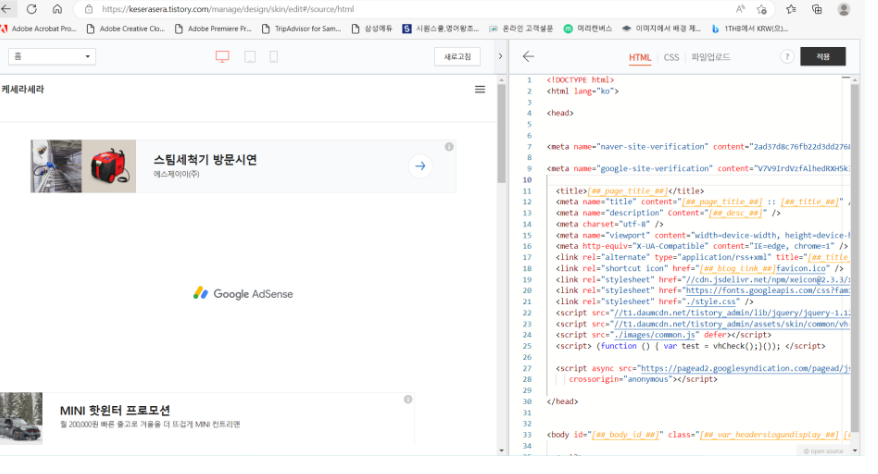The width and height of the screenshot is (878, 474).
Task: Click the ./style.css link in code
Action: (x=711, y=302)
